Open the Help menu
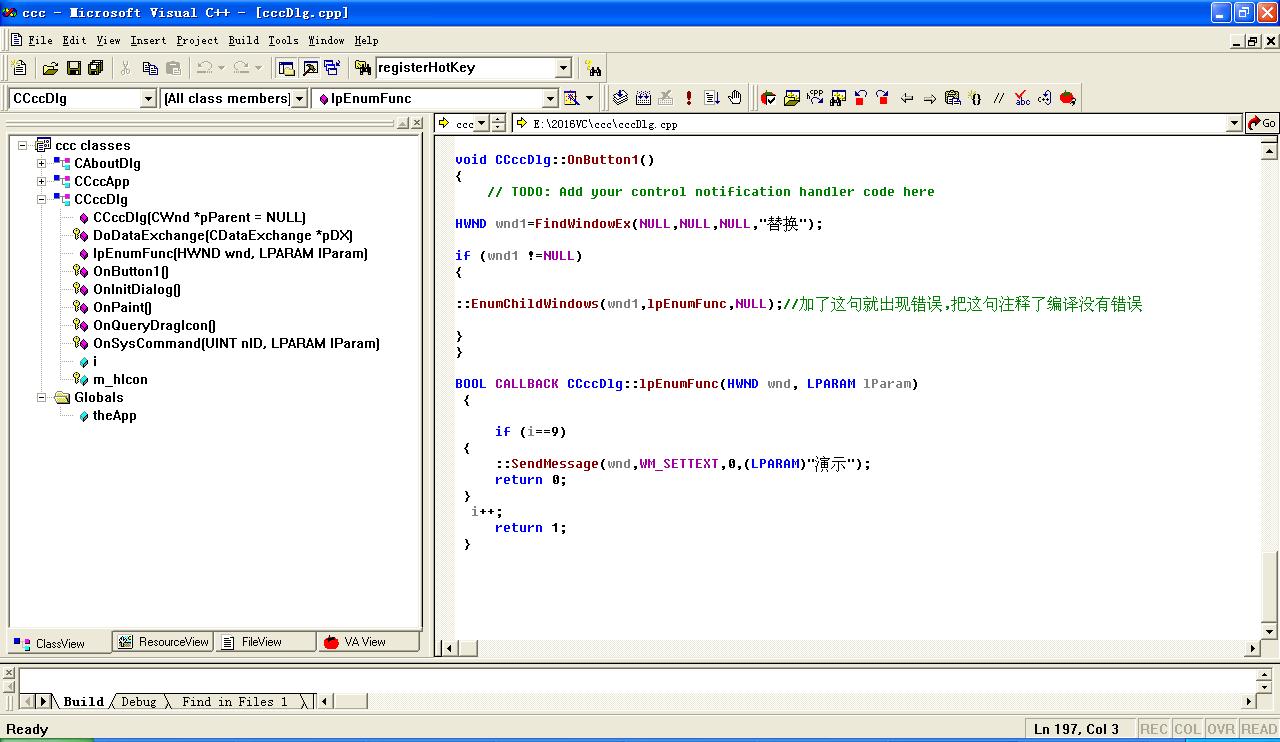 click(366, 40)
